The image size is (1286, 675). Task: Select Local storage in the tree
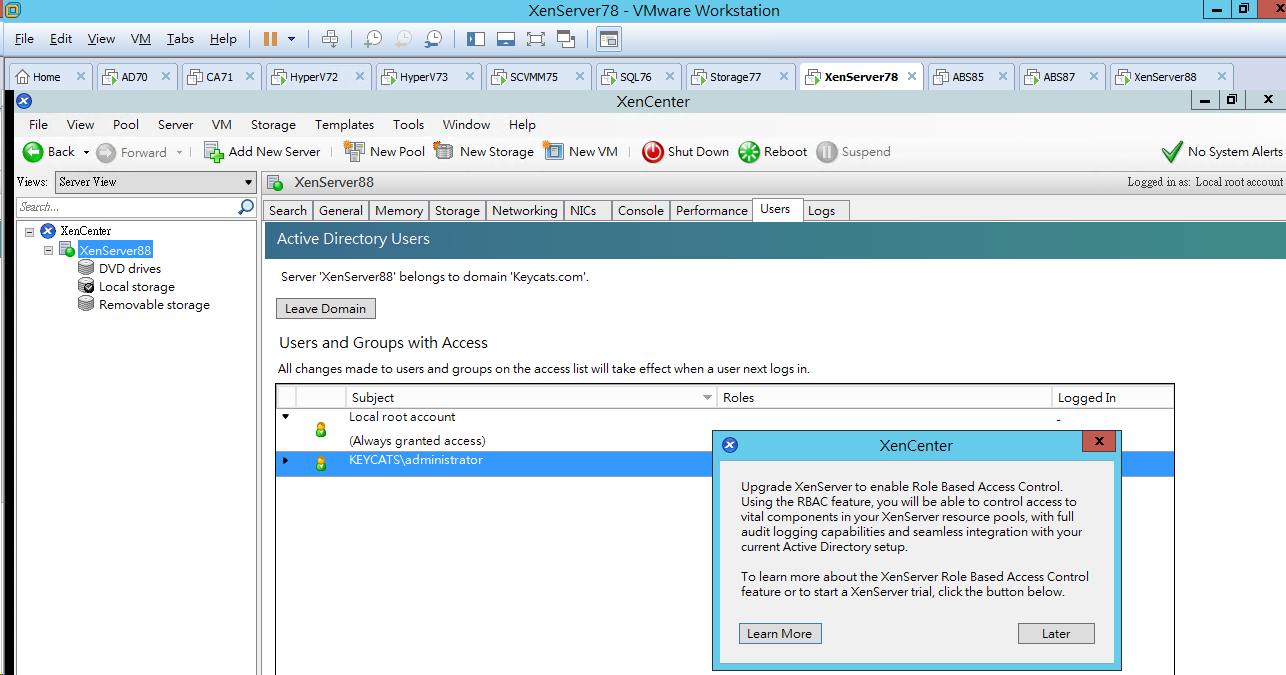pyautogui.click(x=137, y=287)
